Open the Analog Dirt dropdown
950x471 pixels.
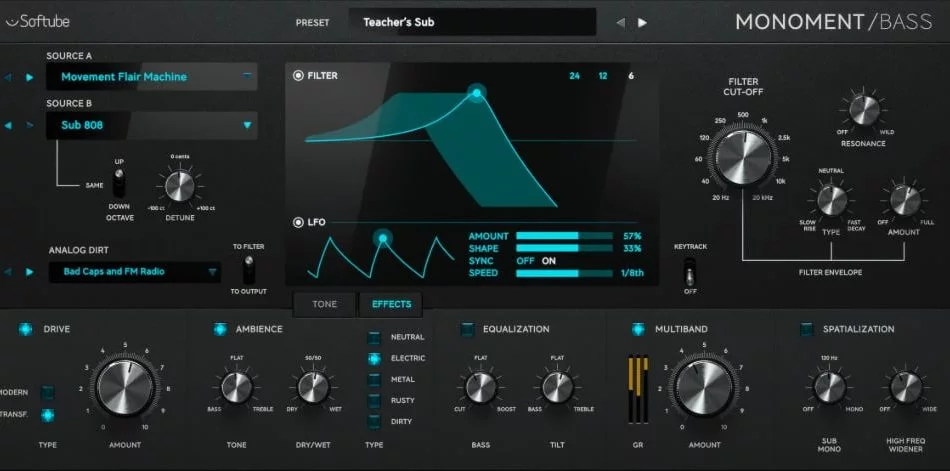click(x=135, y=272)
